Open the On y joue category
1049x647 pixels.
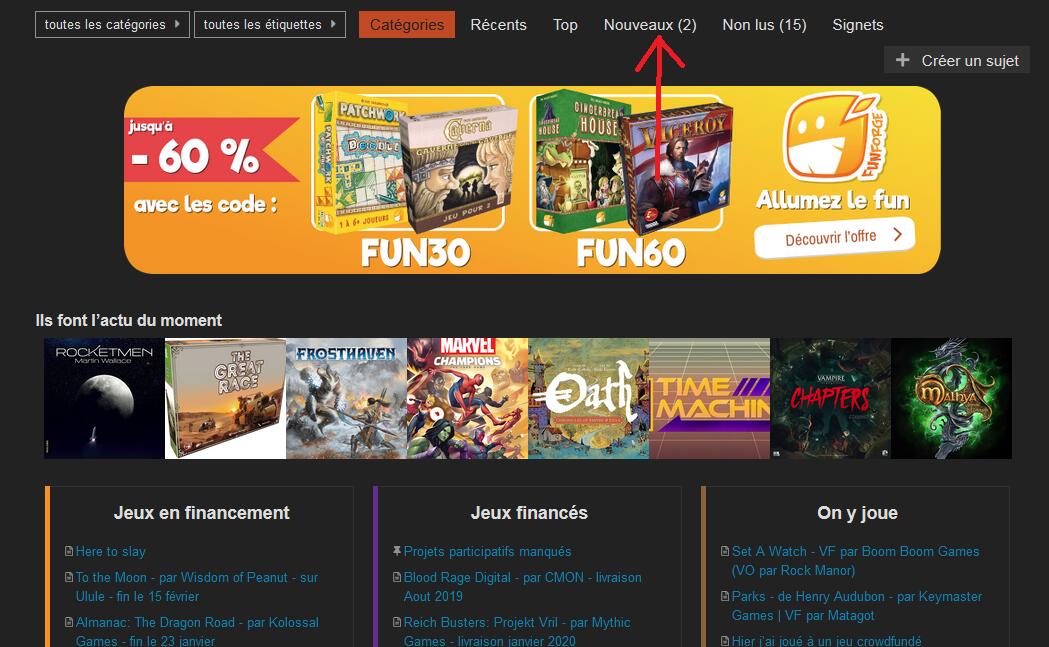[858, 513]
